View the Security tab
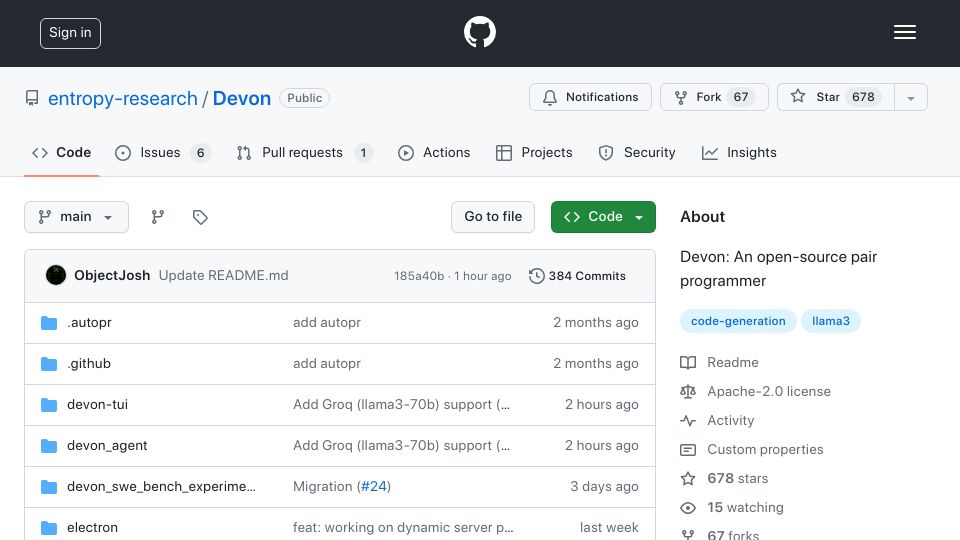 click(637, 153)
